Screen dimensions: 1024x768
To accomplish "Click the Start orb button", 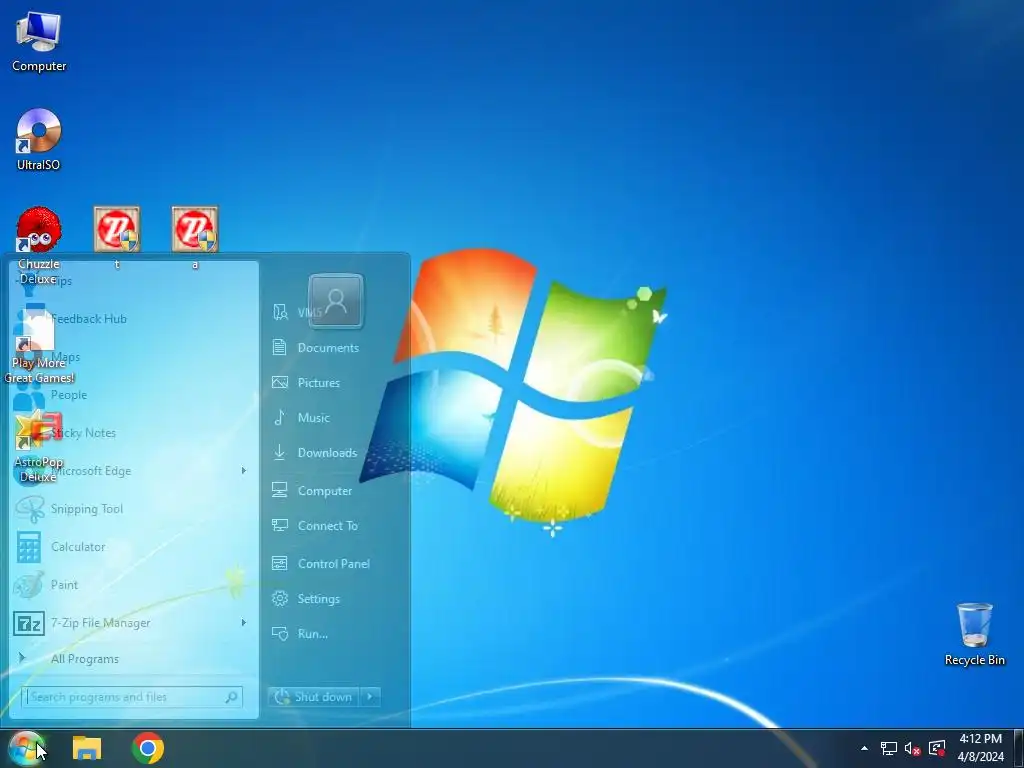I will [x=27, y=748].
